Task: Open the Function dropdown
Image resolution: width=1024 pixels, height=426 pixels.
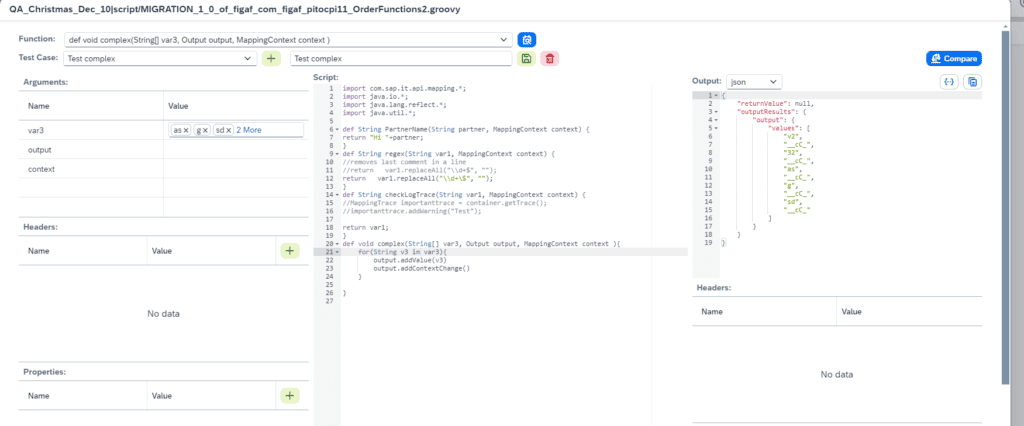Action: pyautogui.click(x=504, y=40)
